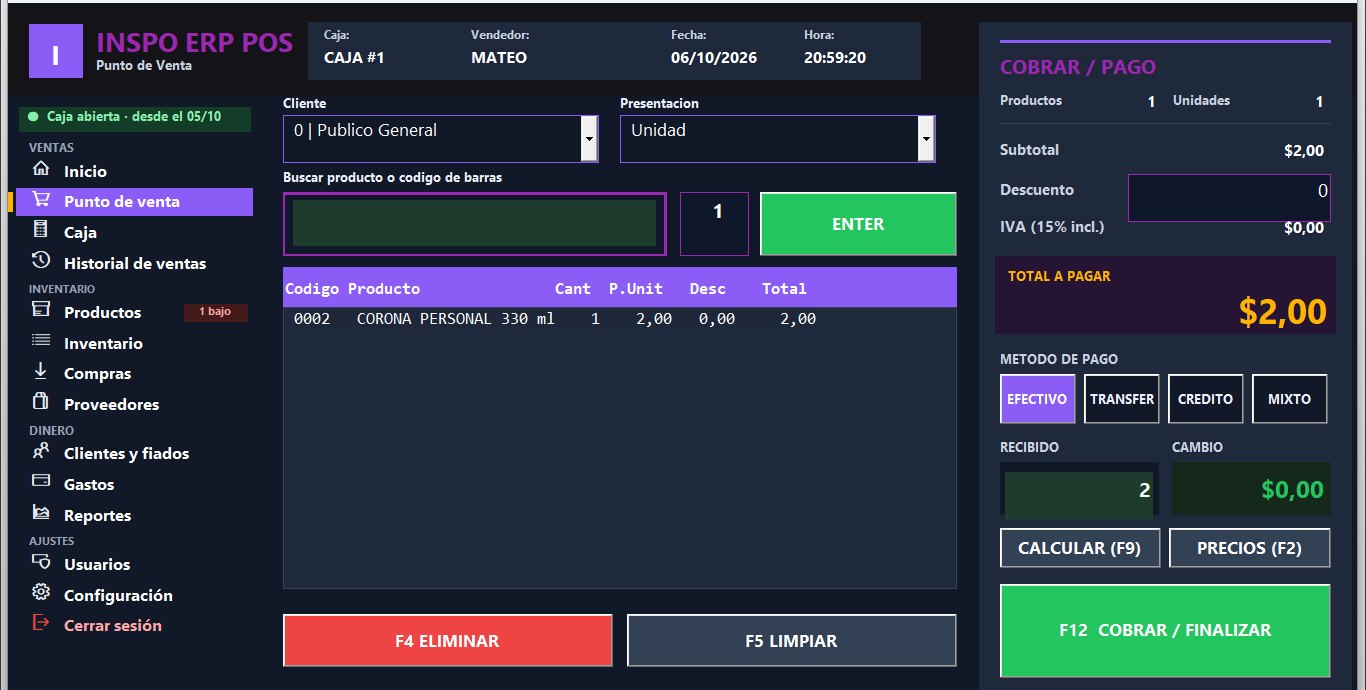Viewport: 1366px width, 690px height.
Task: Click the product barcode search field
Action: coord(474,224)
